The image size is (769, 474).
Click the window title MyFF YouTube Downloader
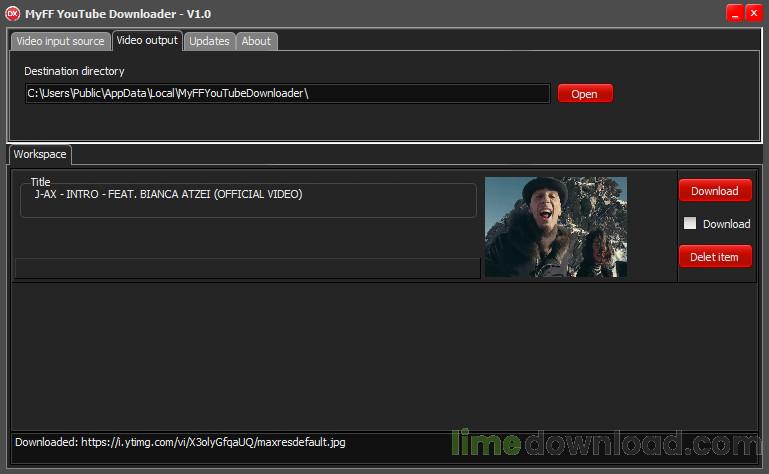pos(118,14)
